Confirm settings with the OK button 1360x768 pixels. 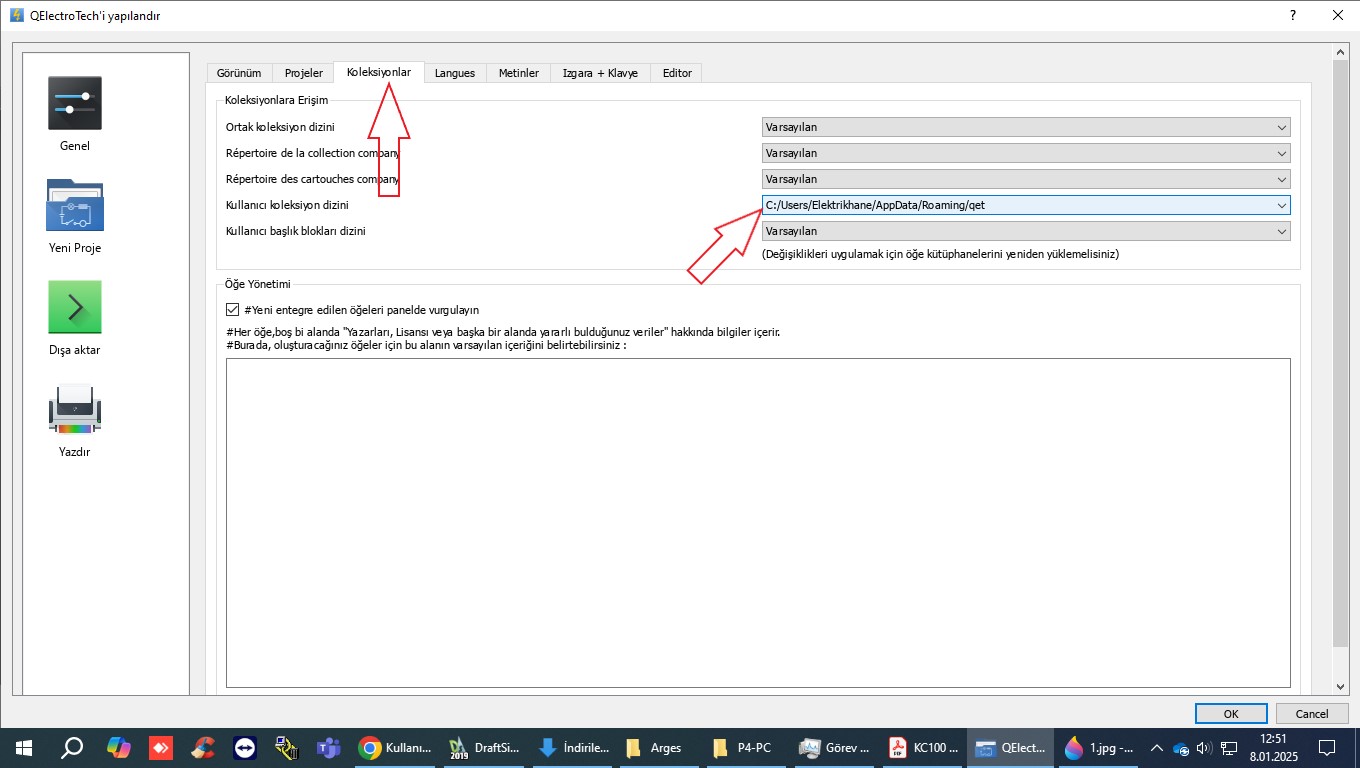[x=1231, y=713]
